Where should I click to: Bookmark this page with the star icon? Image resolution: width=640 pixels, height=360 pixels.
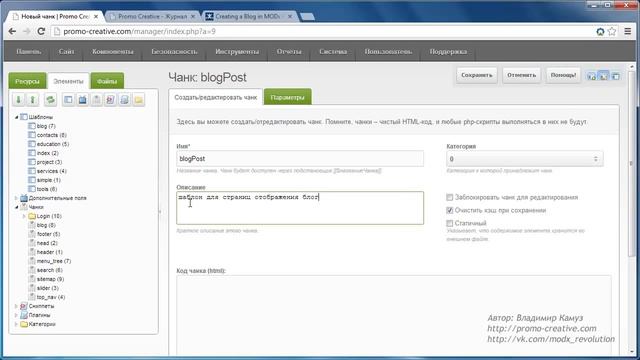point(612,31)
